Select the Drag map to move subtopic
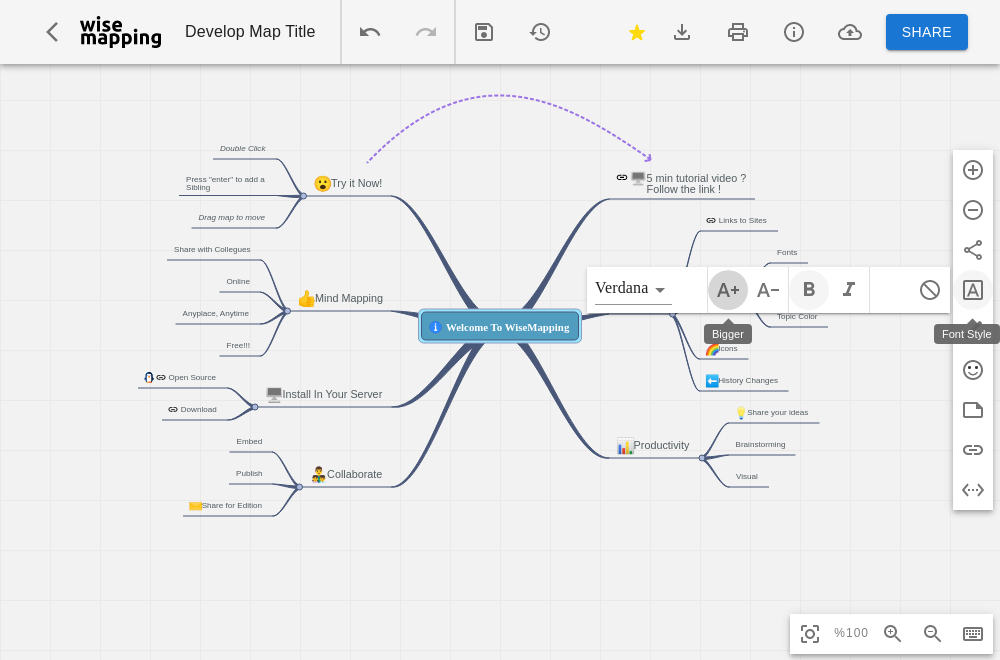 tap(232, 217)
